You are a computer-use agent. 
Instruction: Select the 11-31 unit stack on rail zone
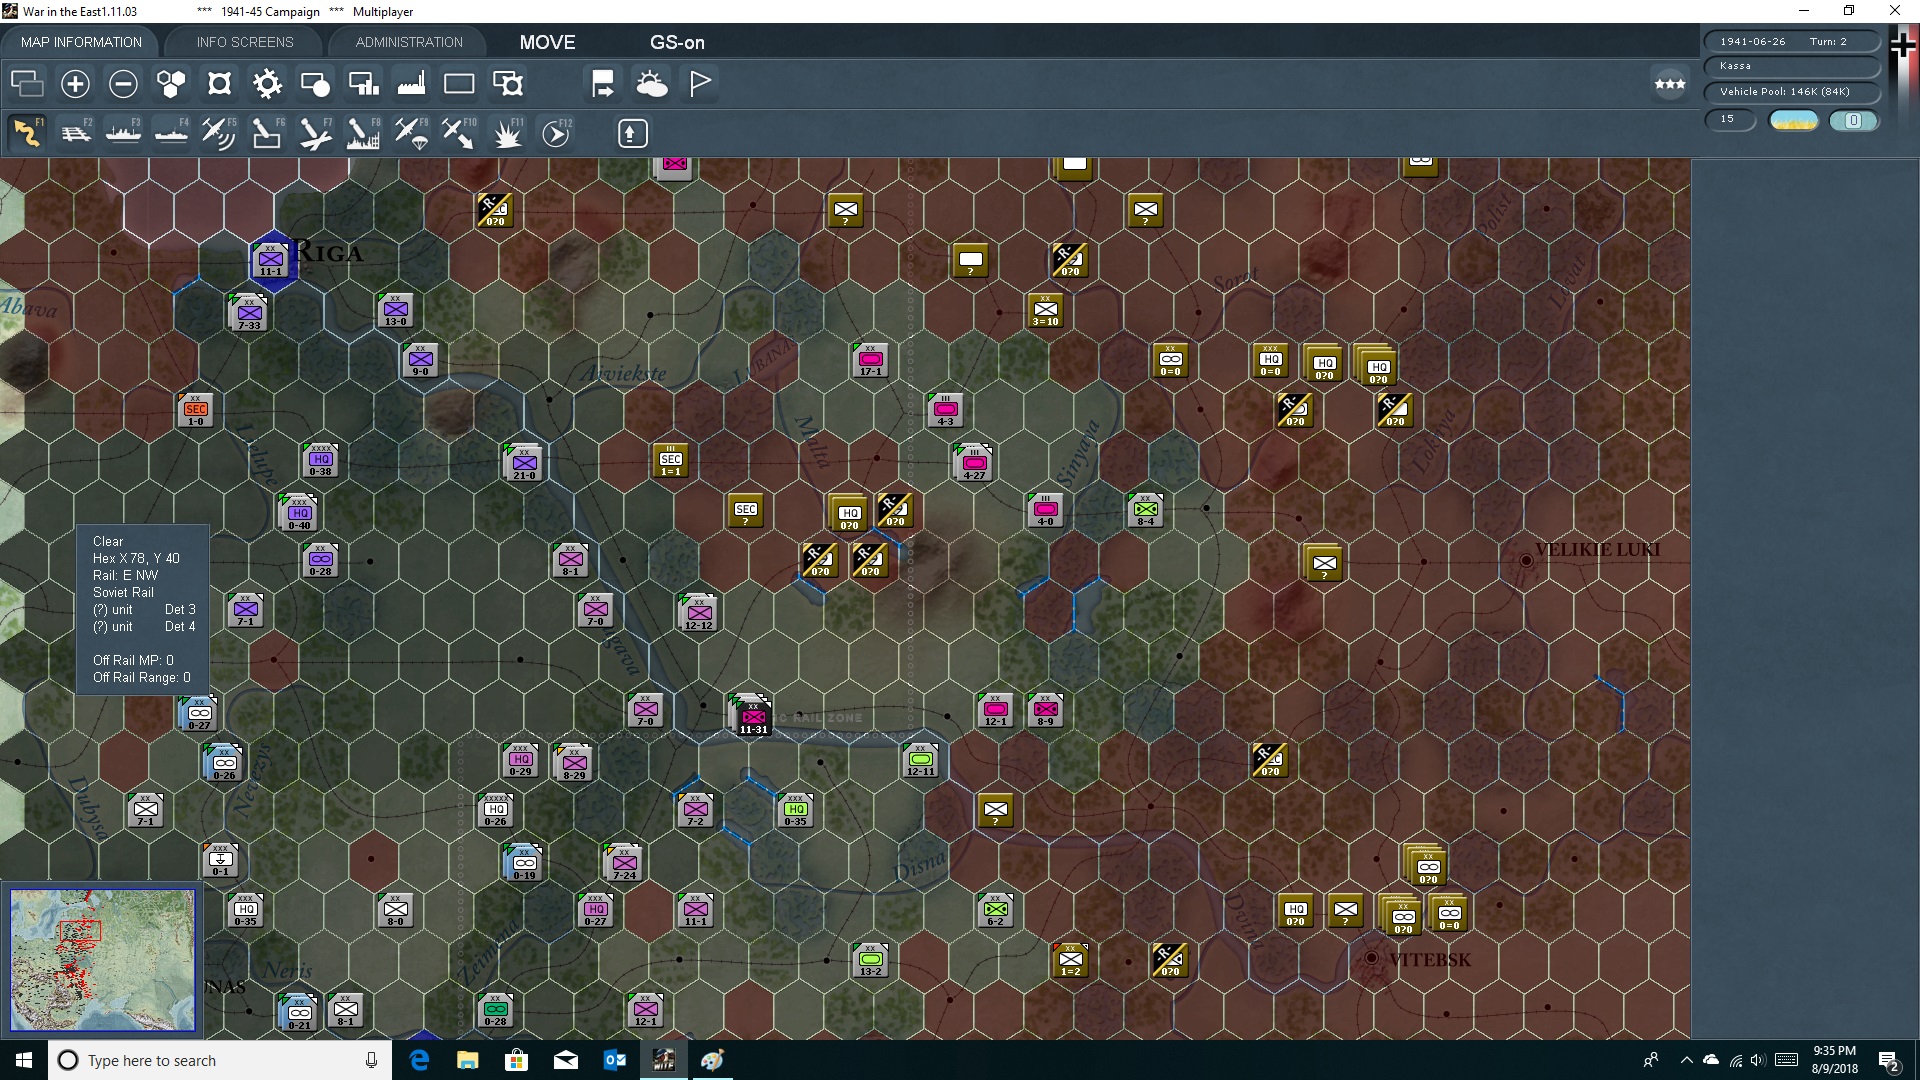[752, 715]
